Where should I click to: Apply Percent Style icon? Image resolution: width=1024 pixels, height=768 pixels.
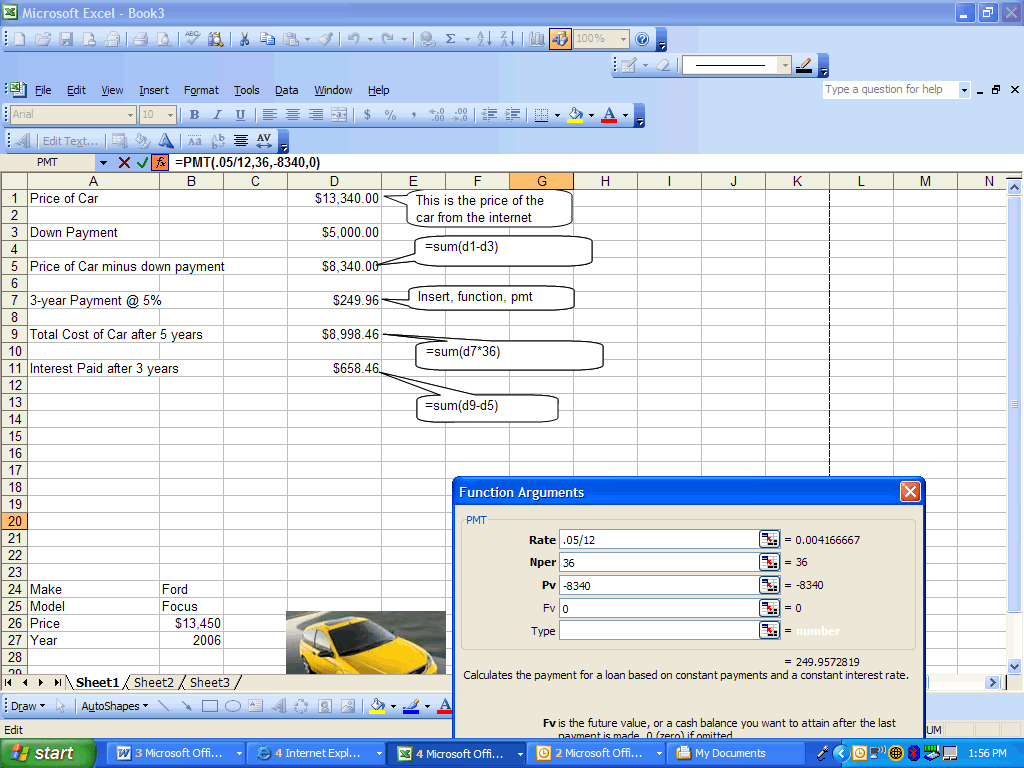pos(391,115)
